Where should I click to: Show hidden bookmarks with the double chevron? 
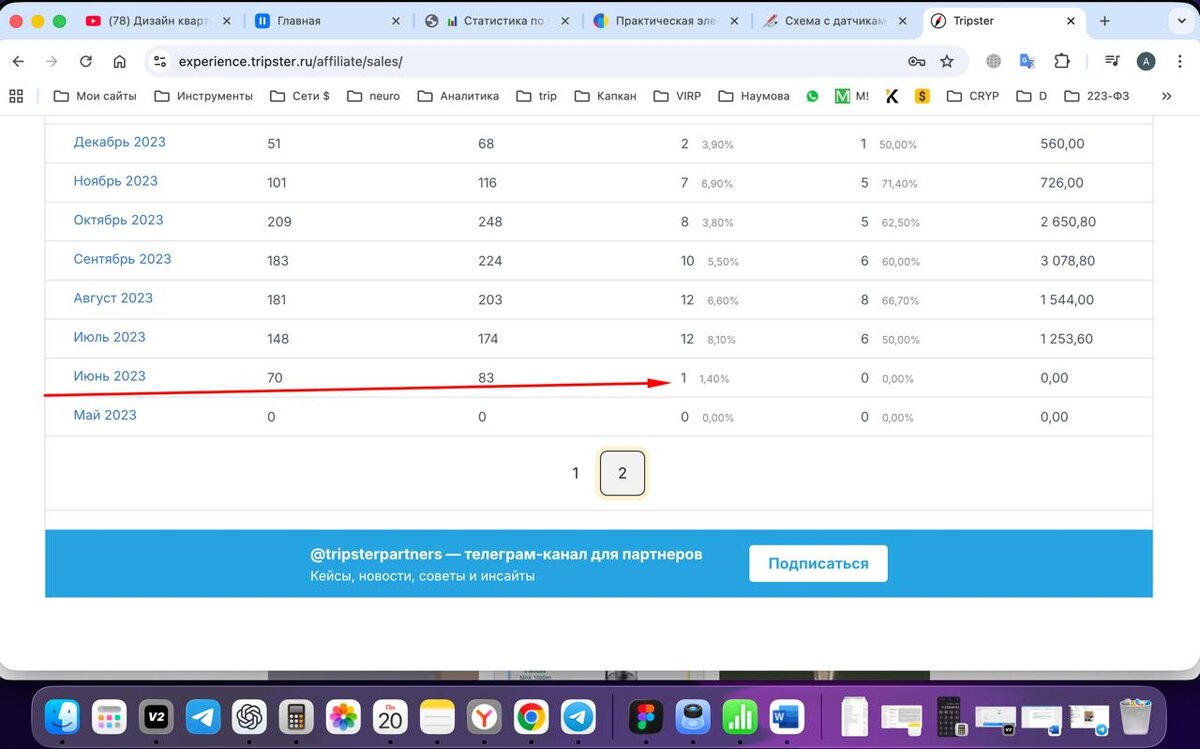point(1166,96)
